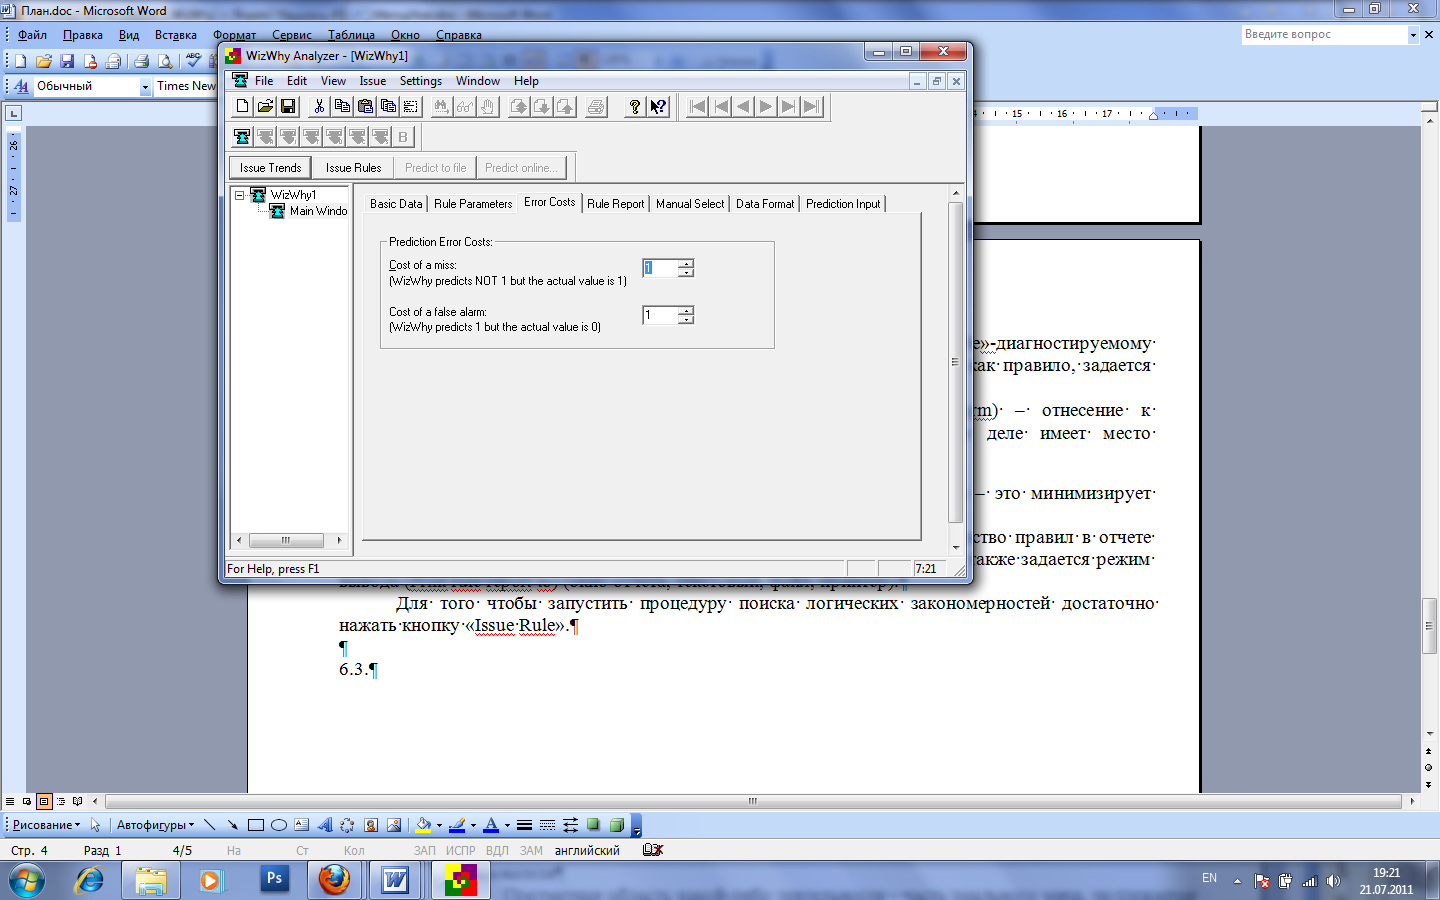The height and width of the screenshot is (900, 1440).
Task: Click shadow style green square icon
Action: (593, 825)
